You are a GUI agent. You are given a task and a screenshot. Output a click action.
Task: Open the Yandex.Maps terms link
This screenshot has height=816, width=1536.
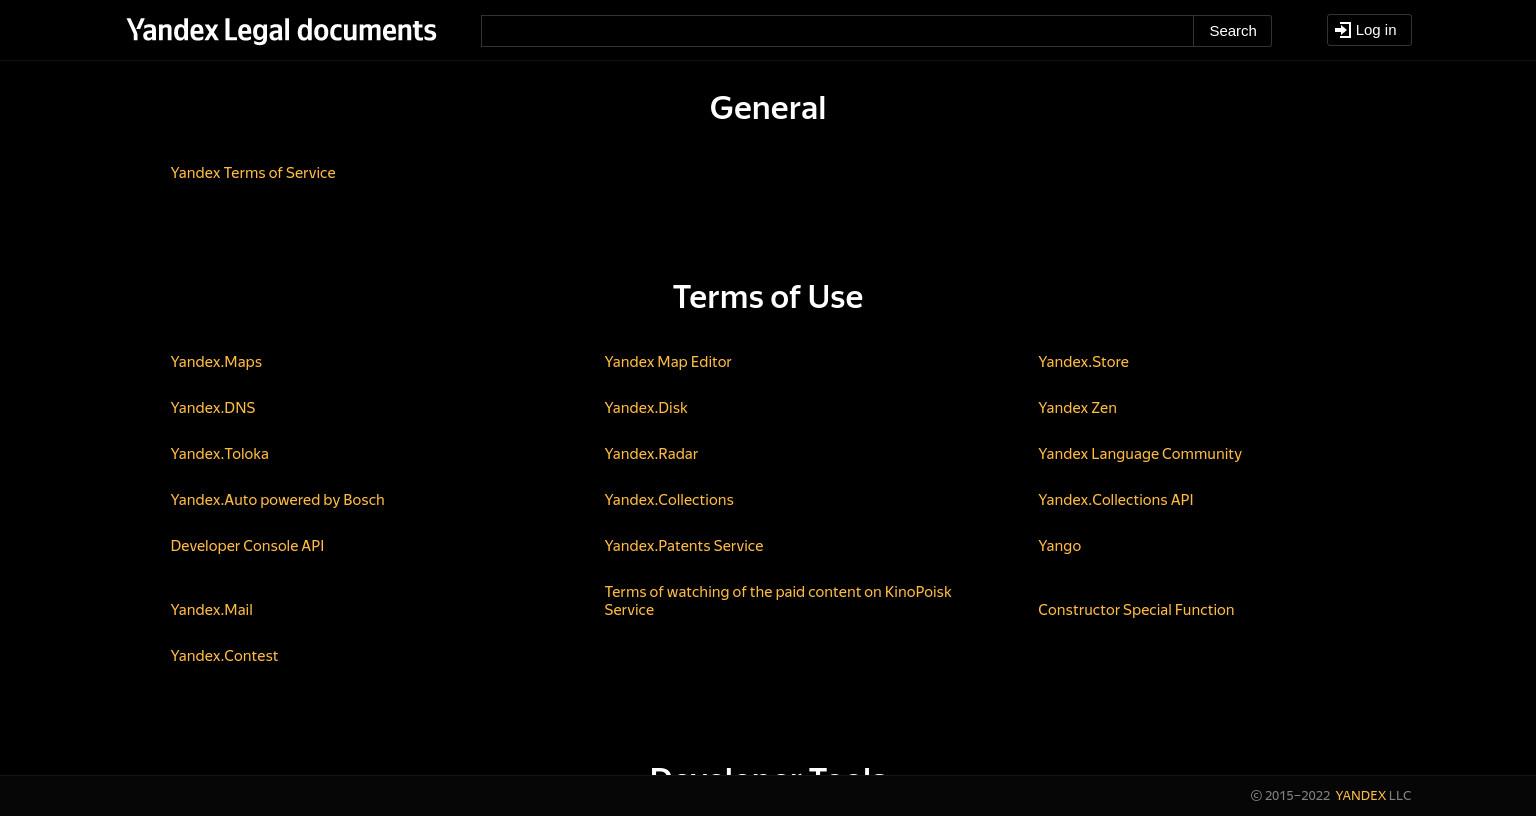(x=216, y=362)
